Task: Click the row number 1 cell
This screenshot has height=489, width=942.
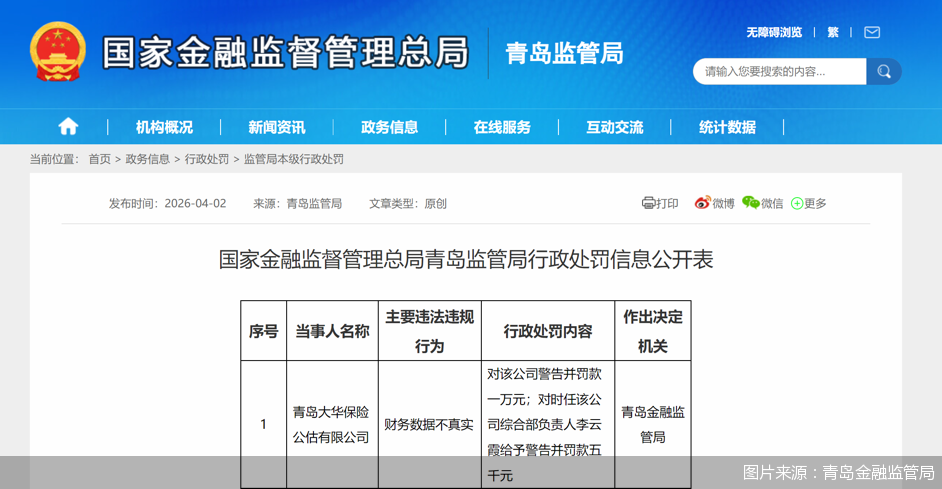Action: click(263, 425)
